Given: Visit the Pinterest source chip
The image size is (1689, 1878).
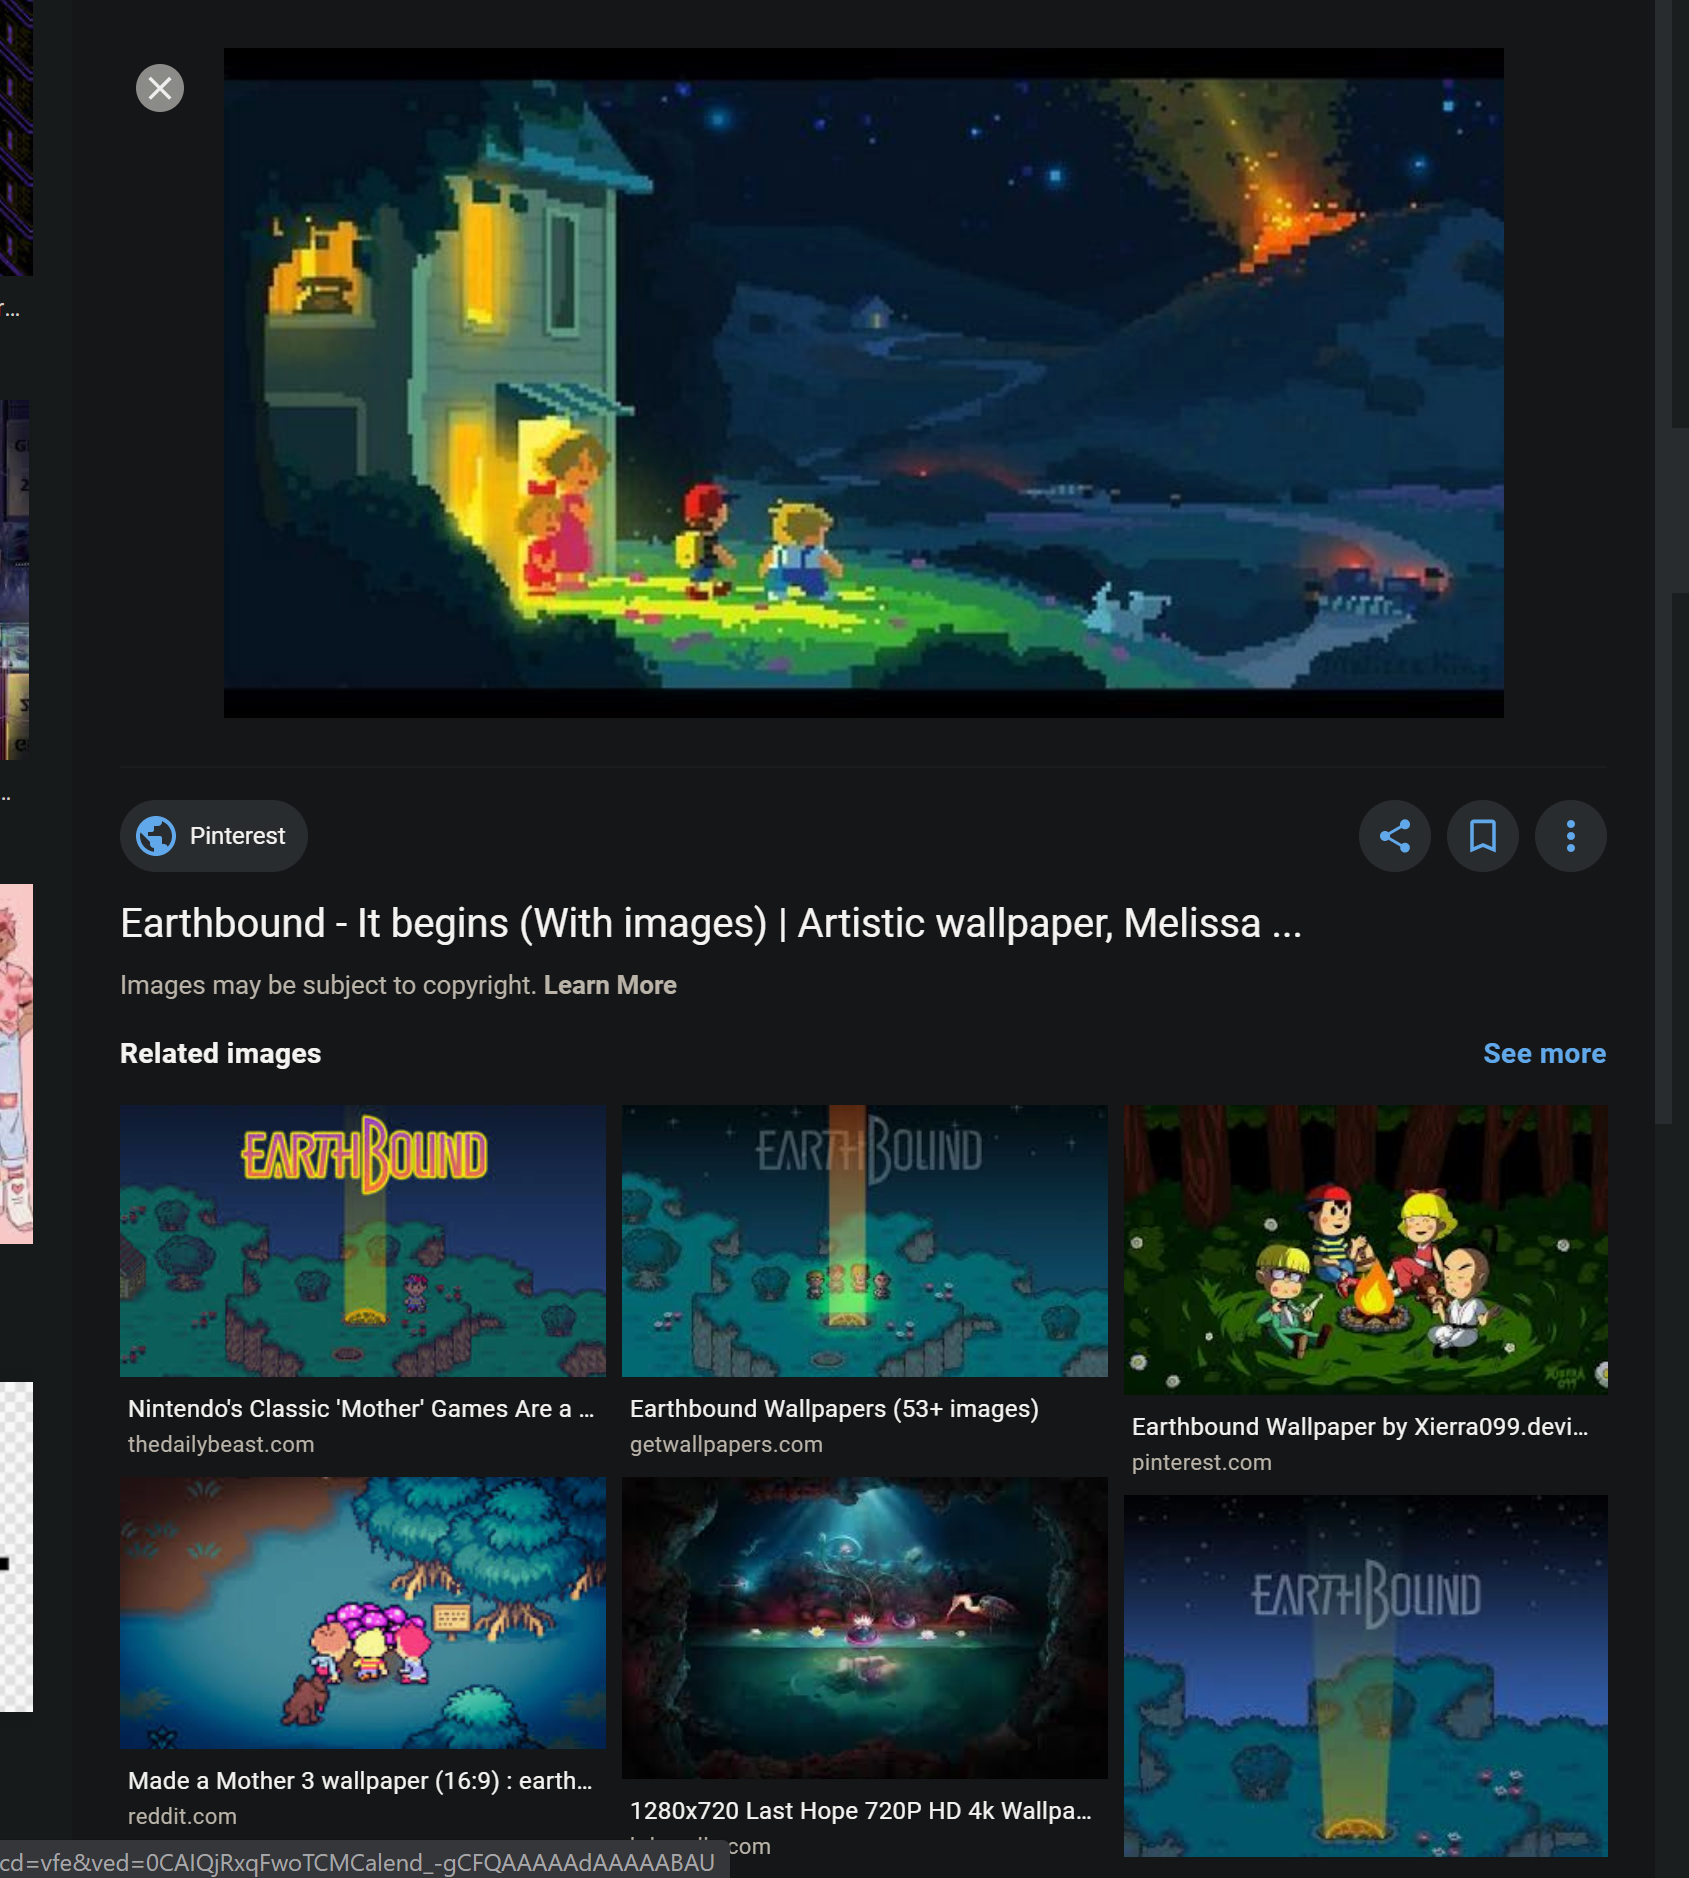Looking at the screenshot, I should [213, 836].
